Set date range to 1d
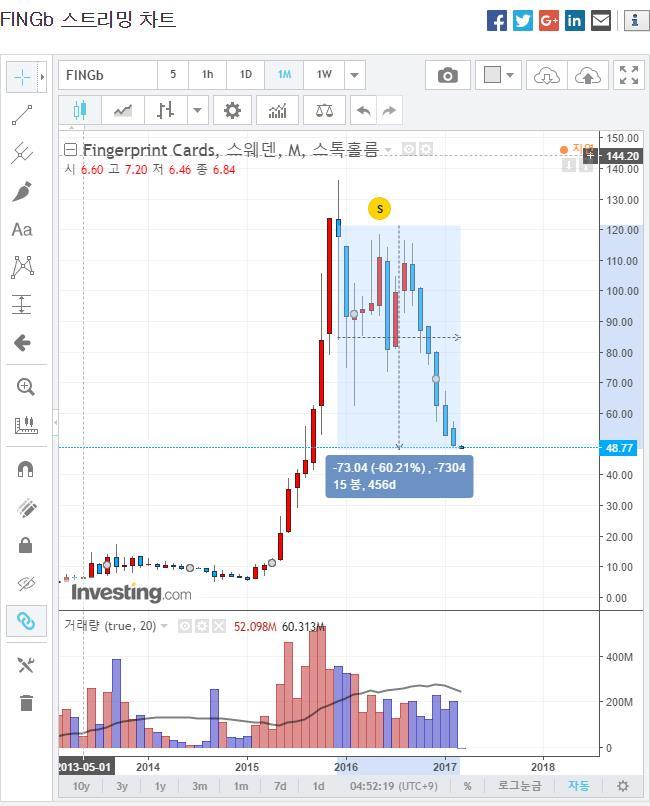This screenshot has height=806, width=650. pos(319,786)
